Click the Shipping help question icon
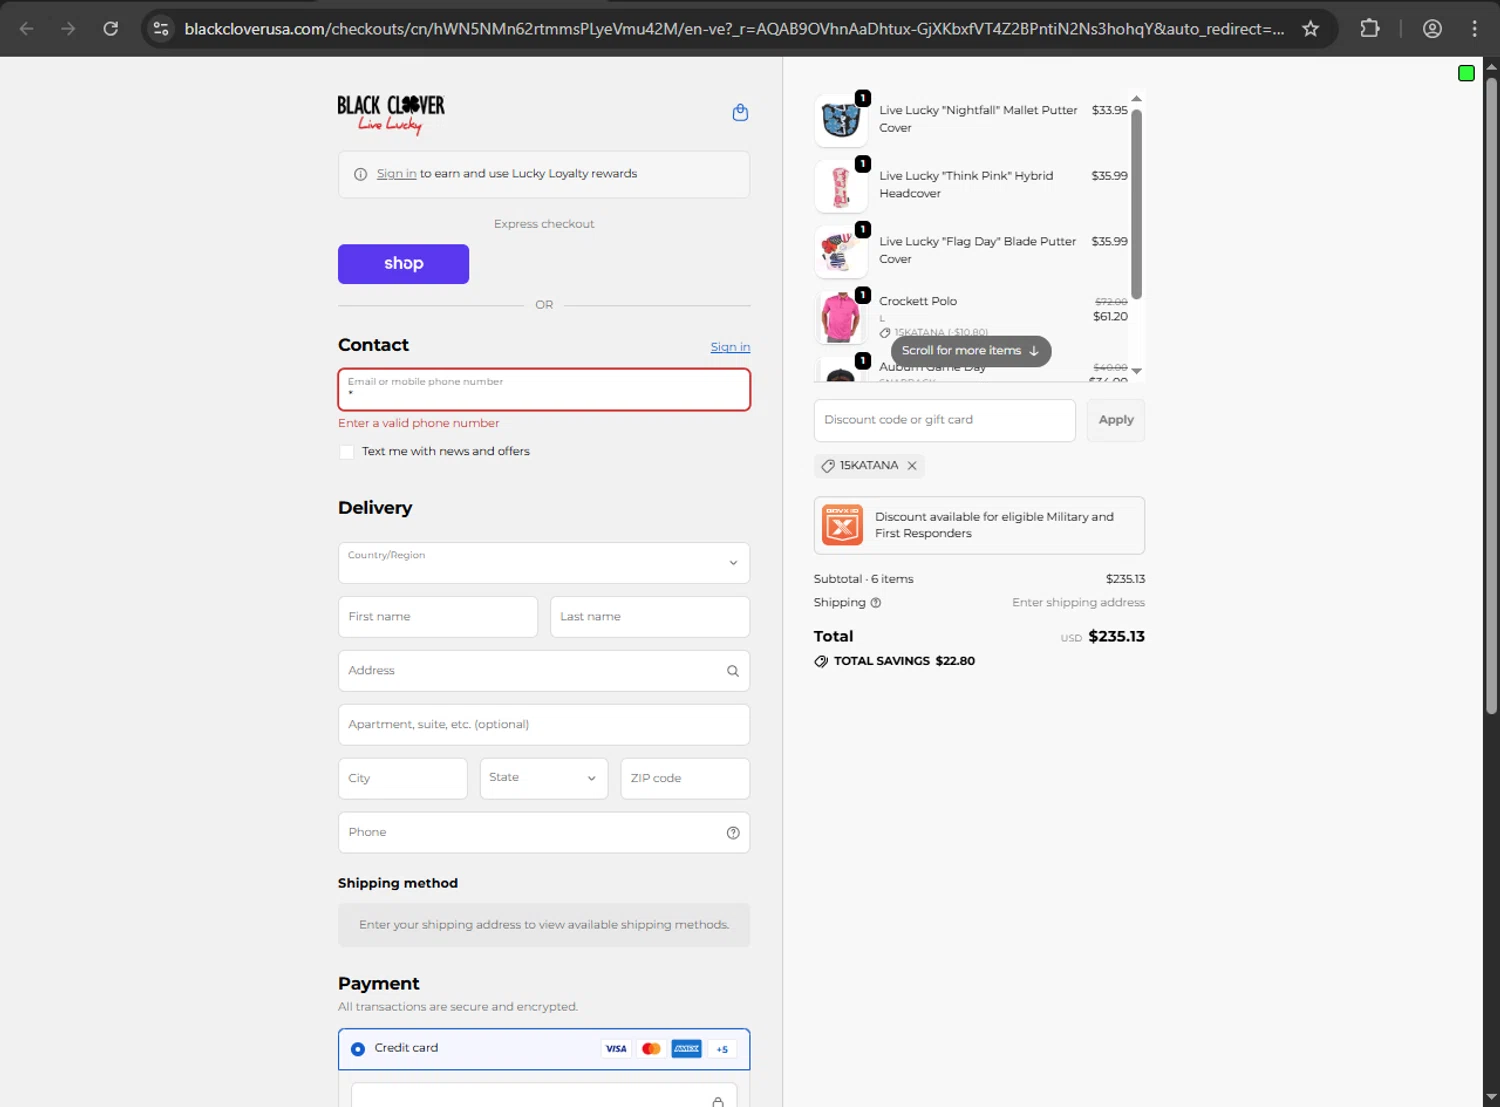Image resolution: width=1500 pixels, height=1107 pixels. point(876,603)
